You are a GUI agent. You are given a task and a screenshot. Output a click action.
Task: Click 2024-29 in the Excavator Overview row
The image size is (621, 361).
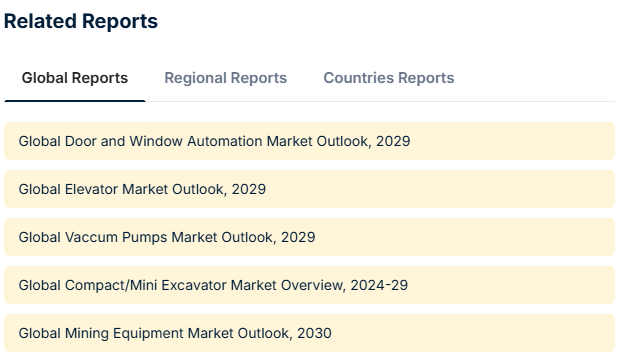pyautogui.click(x=379, y=285)
